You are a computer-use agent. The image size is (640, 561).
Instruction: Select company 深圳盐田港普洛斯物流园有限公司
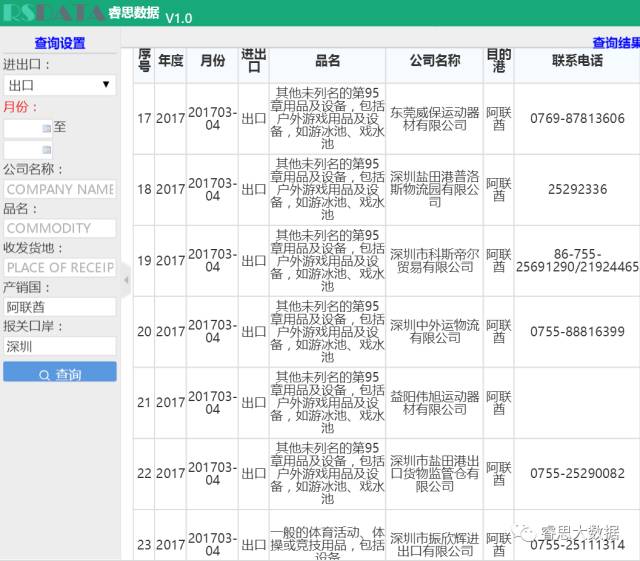(x=435, y=189)
